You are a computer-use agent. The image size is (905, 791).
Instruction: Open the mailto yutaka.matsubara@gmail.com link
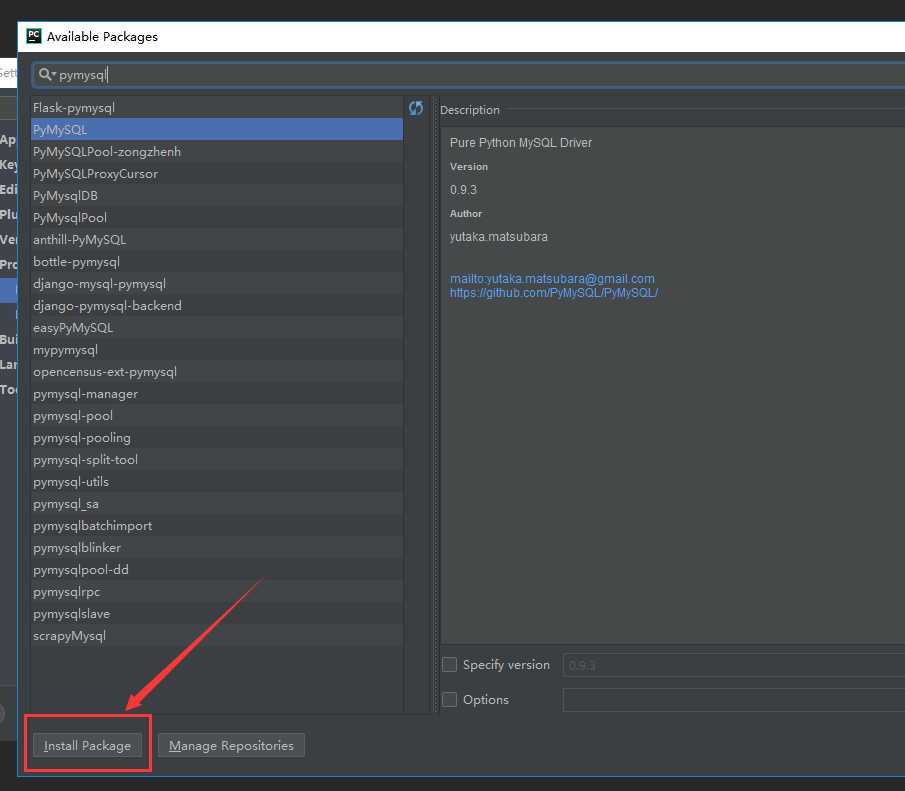pos(552,279)
